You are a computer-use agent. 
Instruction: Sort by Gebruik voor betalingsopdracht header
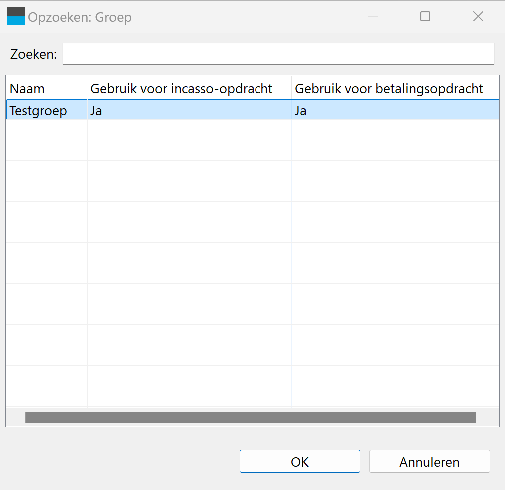395,88
